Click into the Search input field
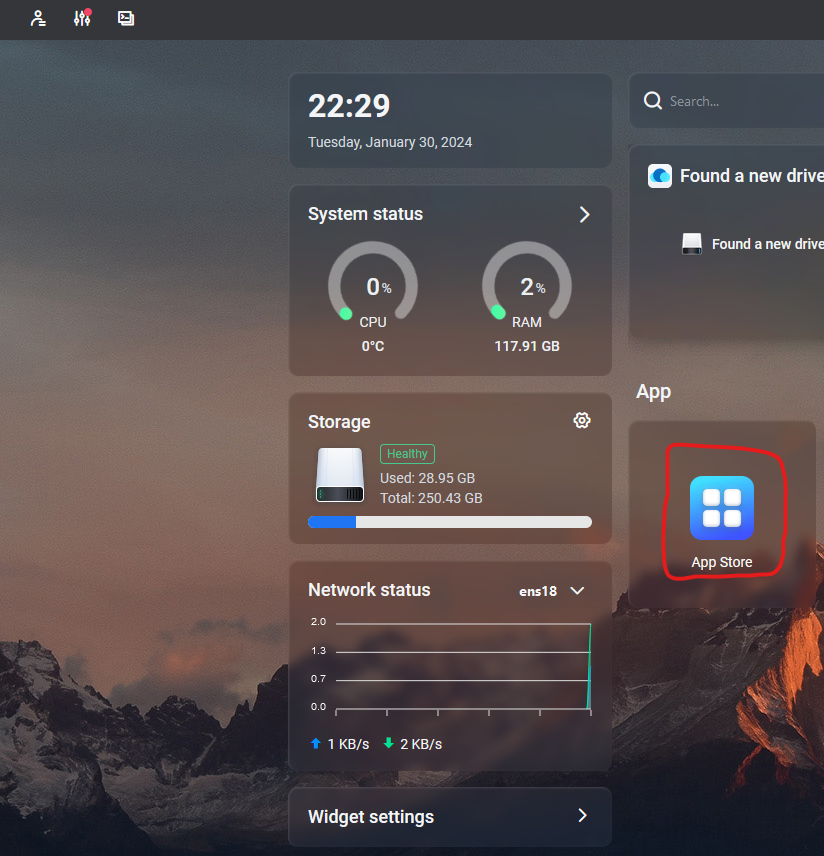Viewport: 824px width, 856px height. point(740,101)
